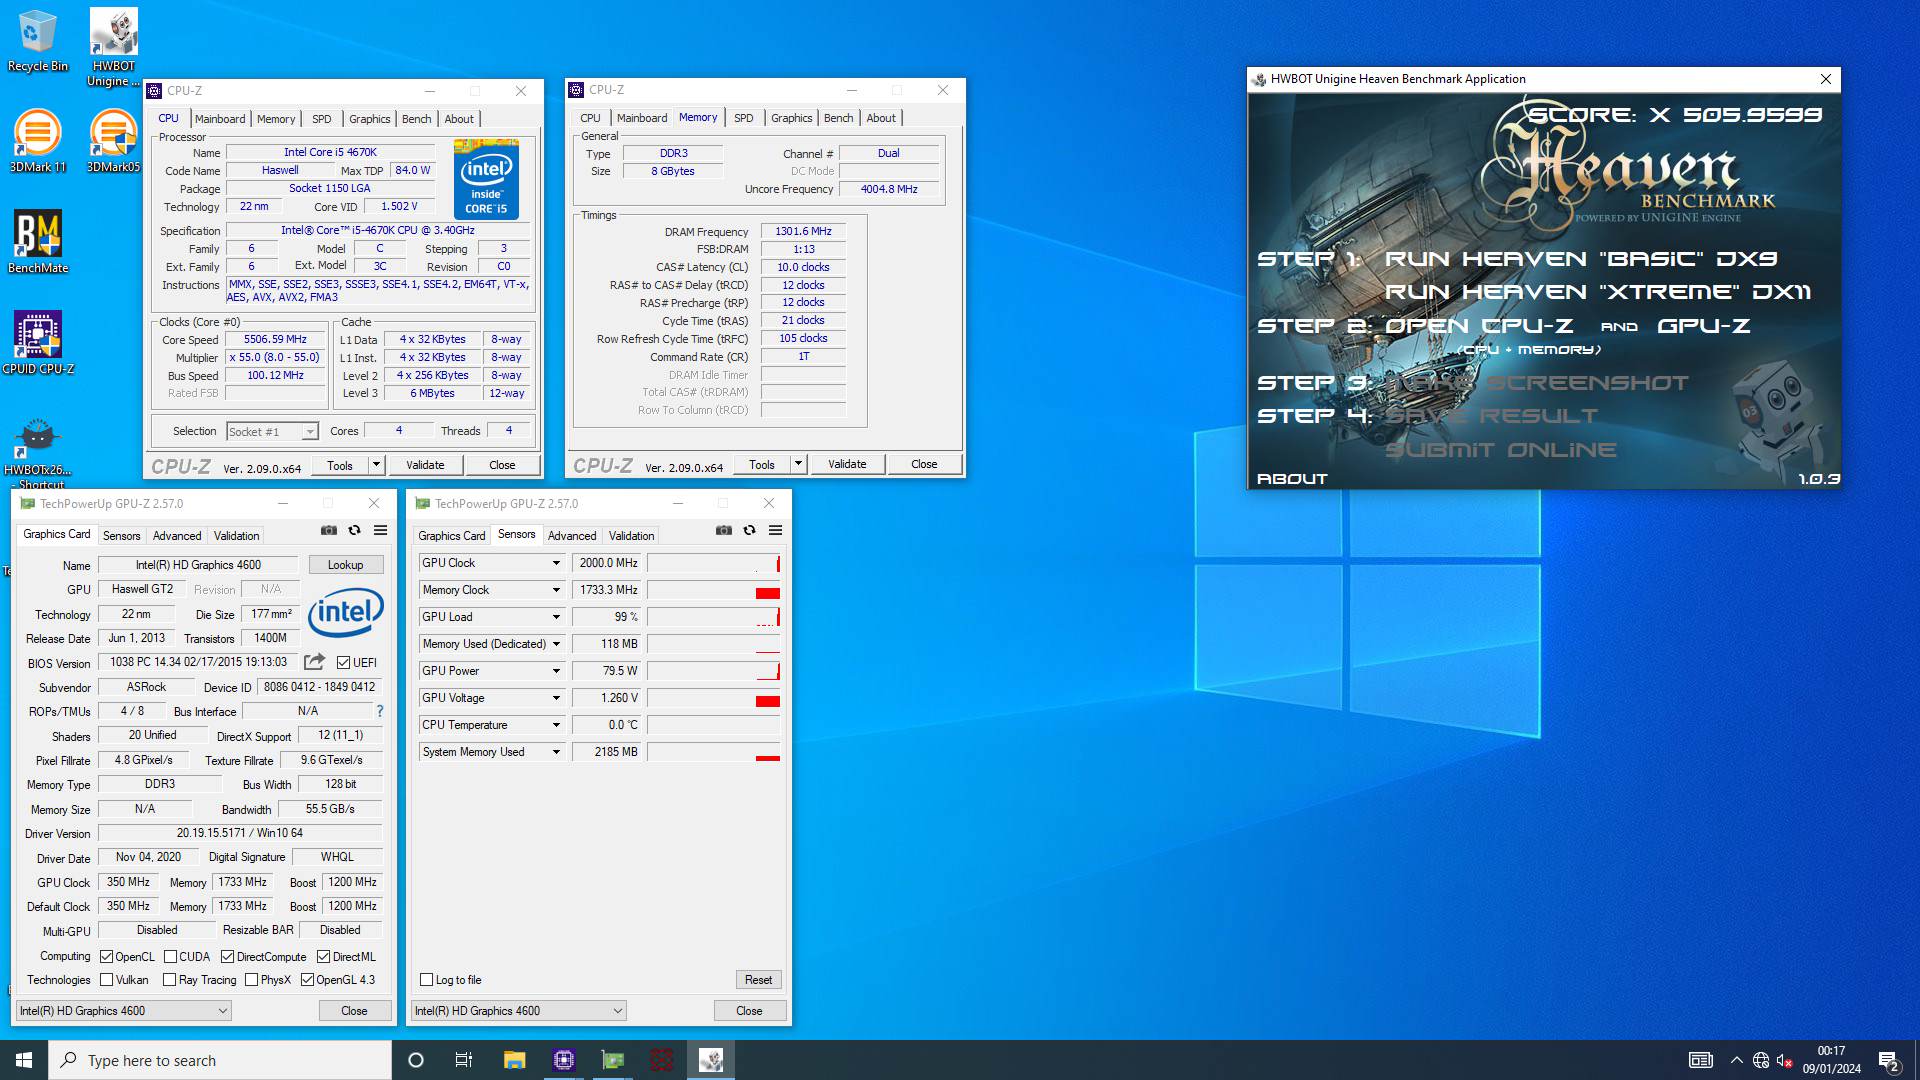This screenshot has width=1920, height=1080.
Task: Open Cortana from the taskbar
Action: [x=416, y=1060]
